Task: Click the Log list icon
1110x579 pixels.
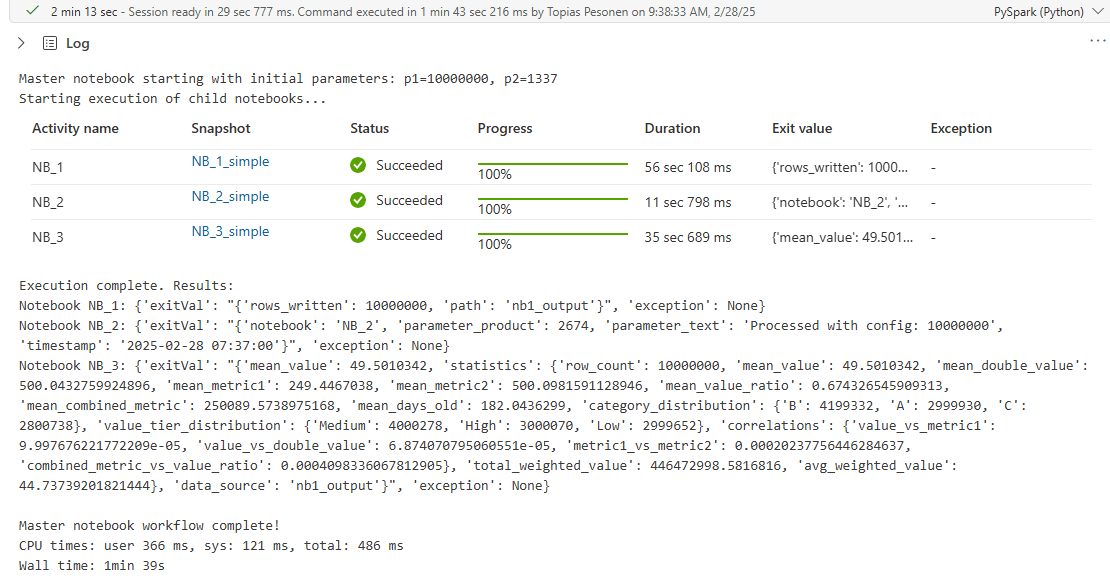Action: [x=49, y=43]
